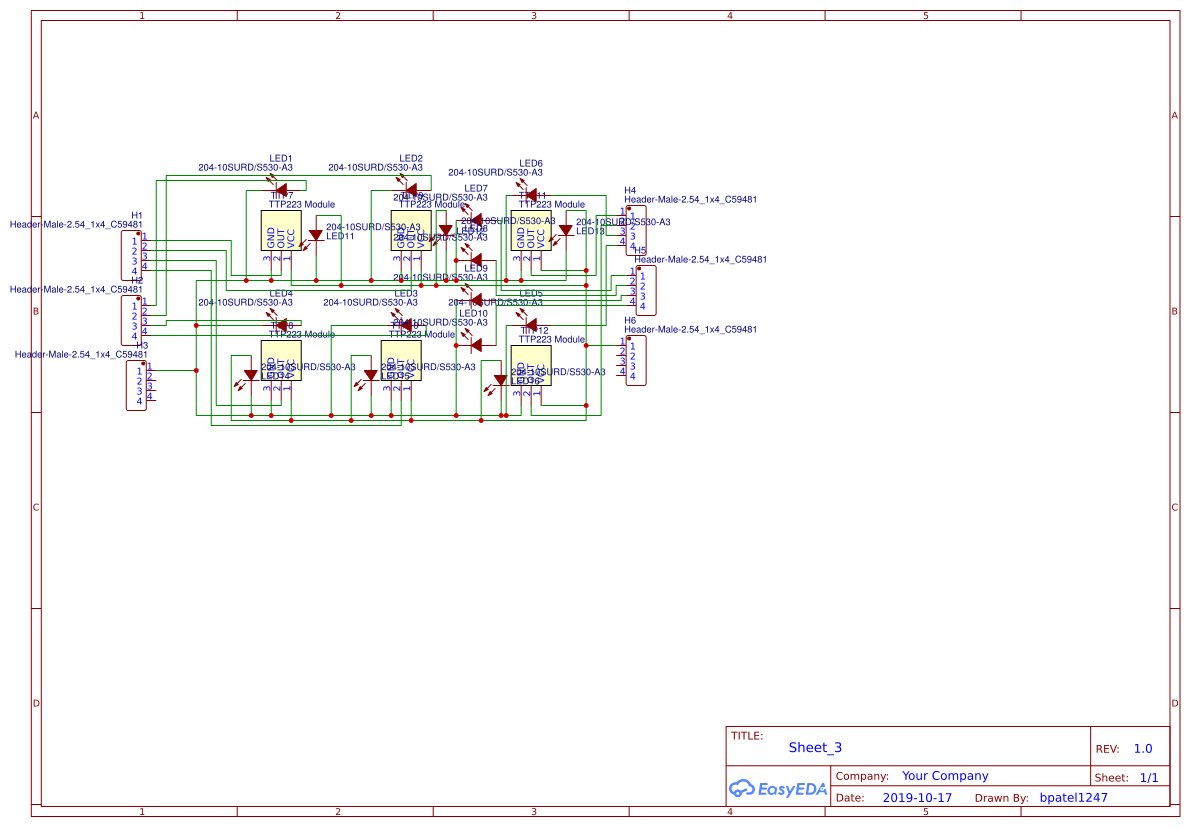Select the TTP7 TTP223 Module block
The image size is (1190, 827).
[283, 231]
